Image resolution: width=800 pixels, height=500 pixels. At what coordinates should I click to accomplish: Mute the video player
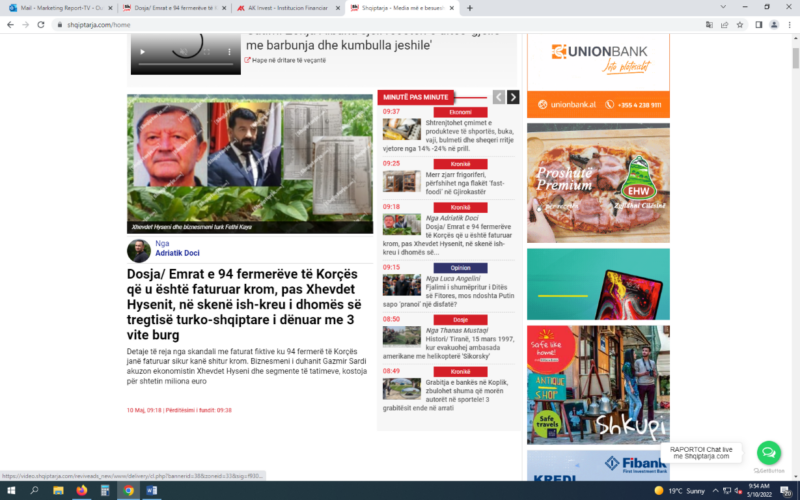pos(184,52)
